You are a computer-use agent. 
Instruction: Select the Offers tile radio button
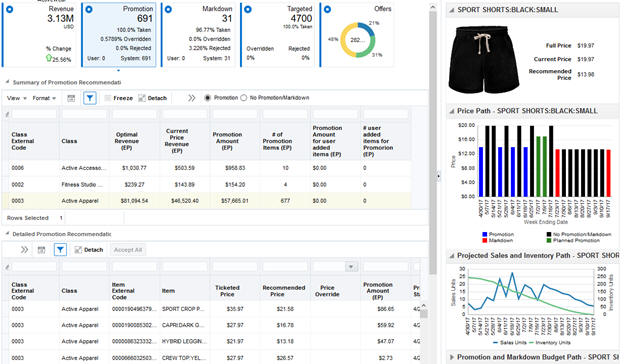point(327,9)
